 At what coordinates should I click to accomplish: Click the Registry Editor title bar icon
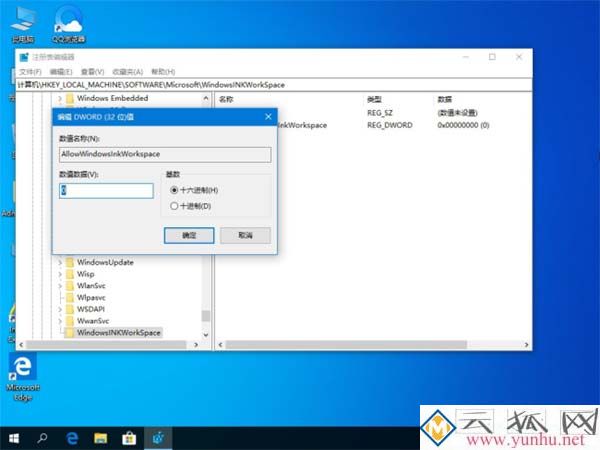click(x=24, y=57)
